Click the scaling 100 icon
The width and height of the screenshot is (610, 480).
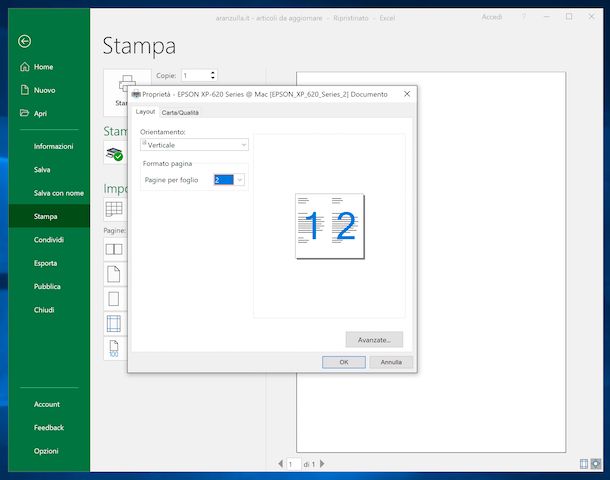tap(114, 348)
